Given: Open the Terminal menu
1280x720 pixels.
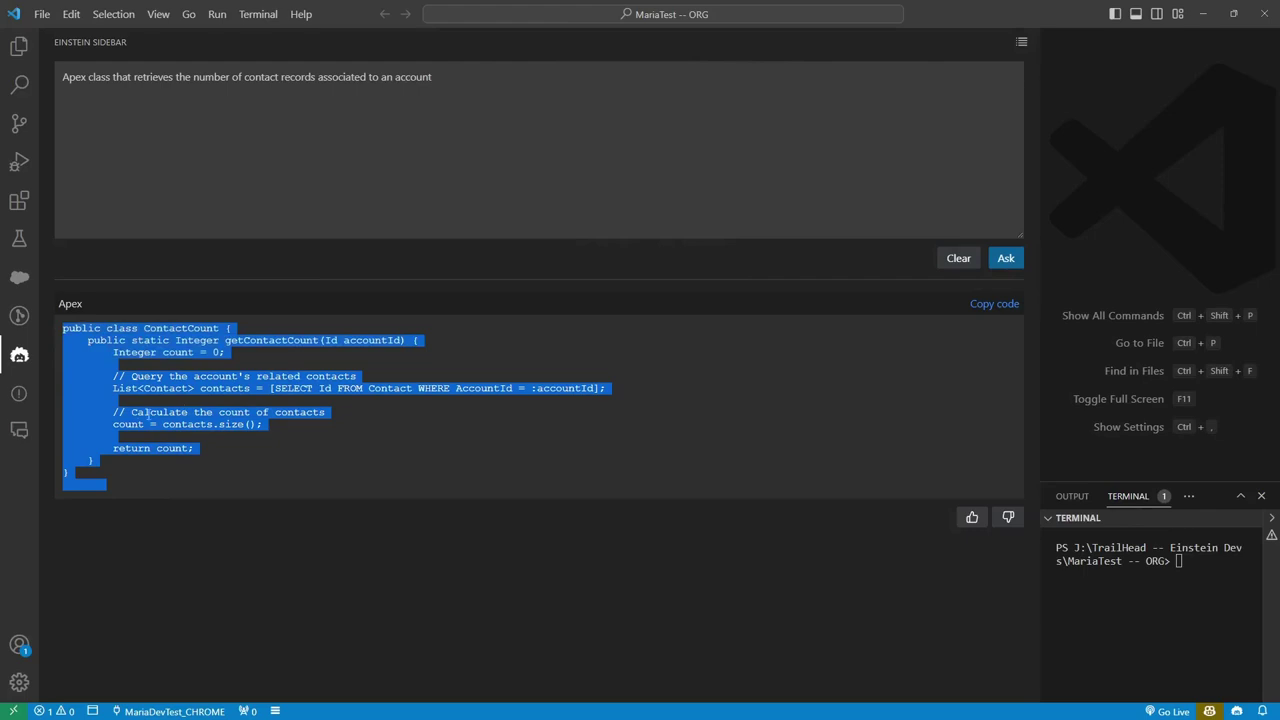Looking at the screenshot, I should click(x=258, y=14).
